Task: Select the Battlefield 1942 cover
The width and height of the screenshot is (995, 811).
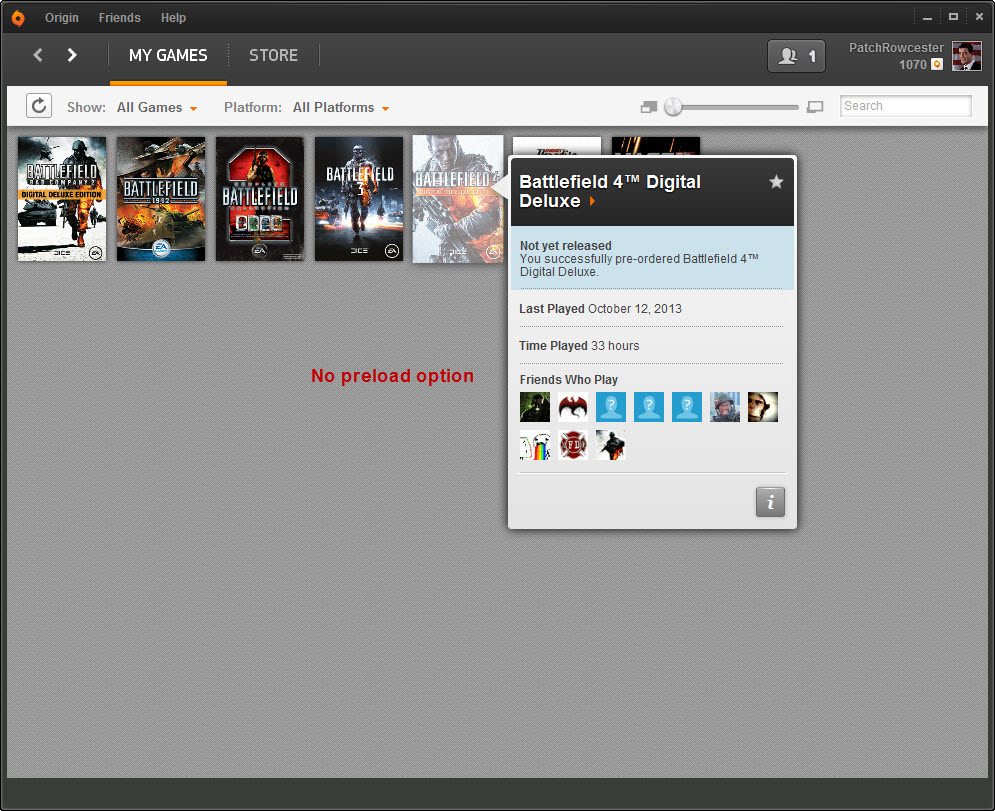Action: (x=161, y=199)
